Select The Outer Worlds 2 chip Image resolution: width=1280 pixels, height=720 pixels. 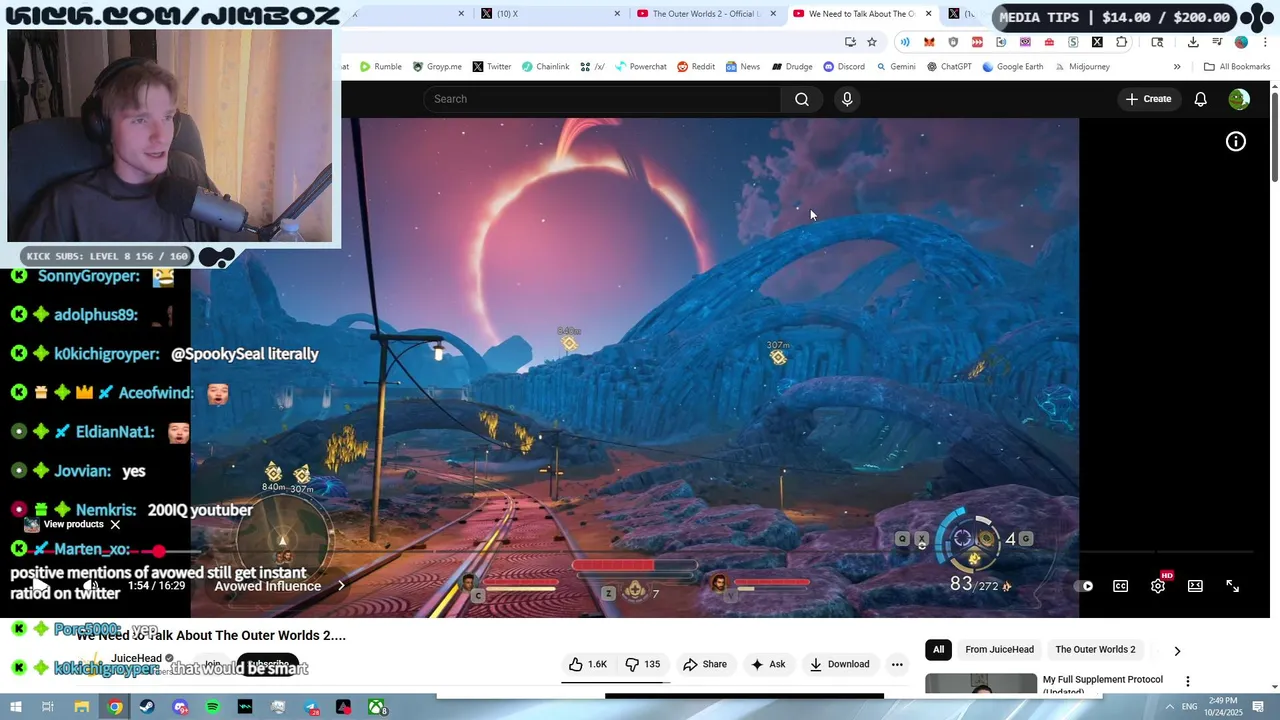1095,650
